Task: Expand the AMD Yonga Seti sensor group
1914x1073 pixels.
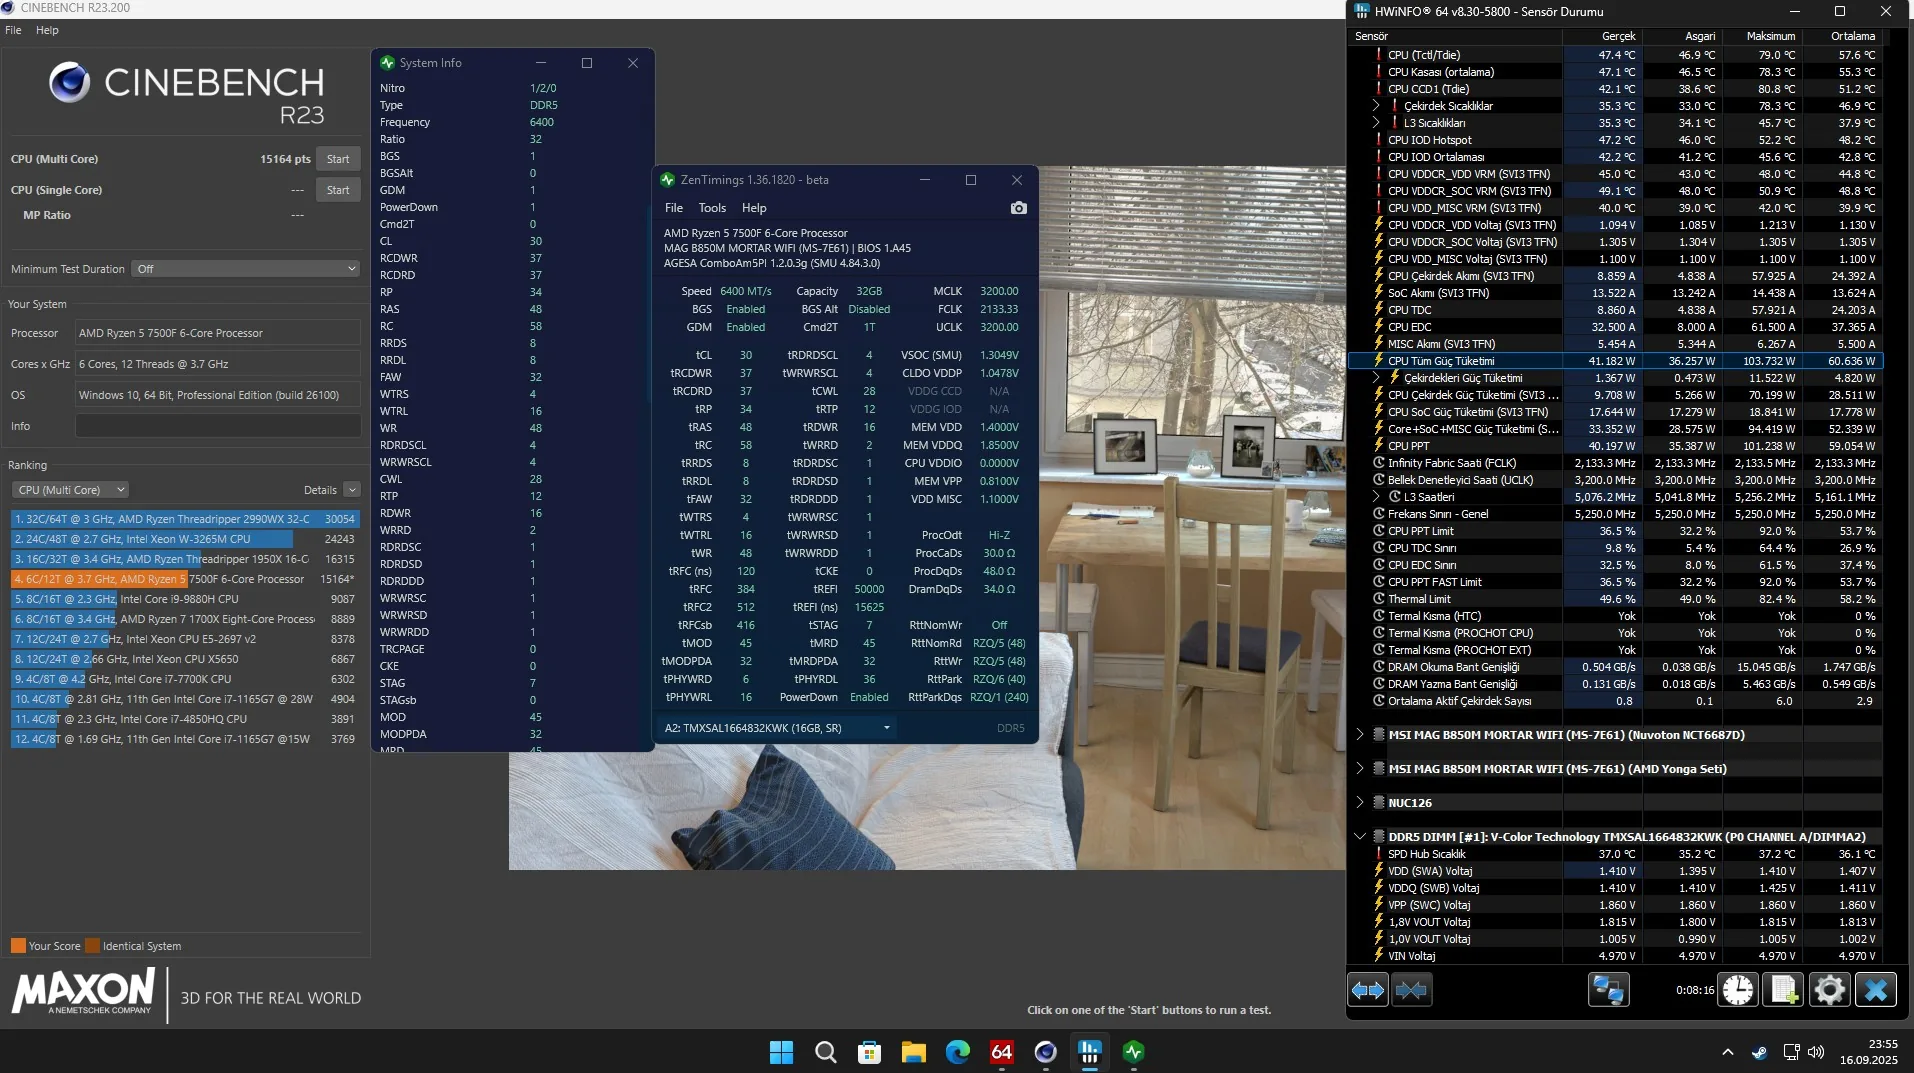Action: click(1360, 769)
